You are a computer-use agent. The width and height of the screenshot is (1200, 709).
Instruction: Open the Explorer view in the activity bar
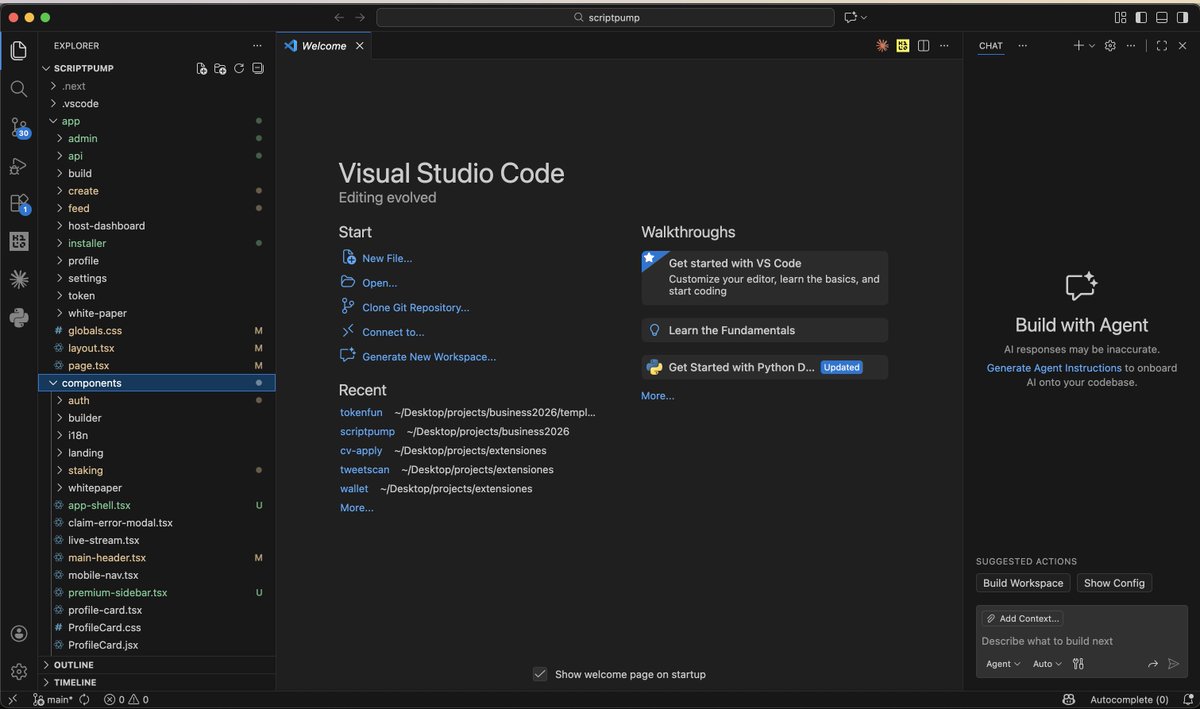click(18, 50)
